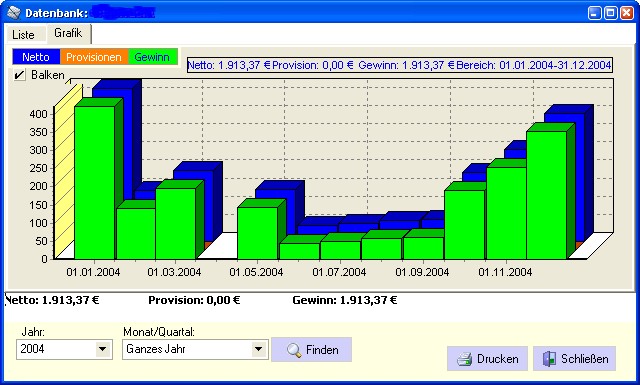Maximize the Datenbank window
The height and width of the screenshot is (385, 640).
click(x=611, y=13)
